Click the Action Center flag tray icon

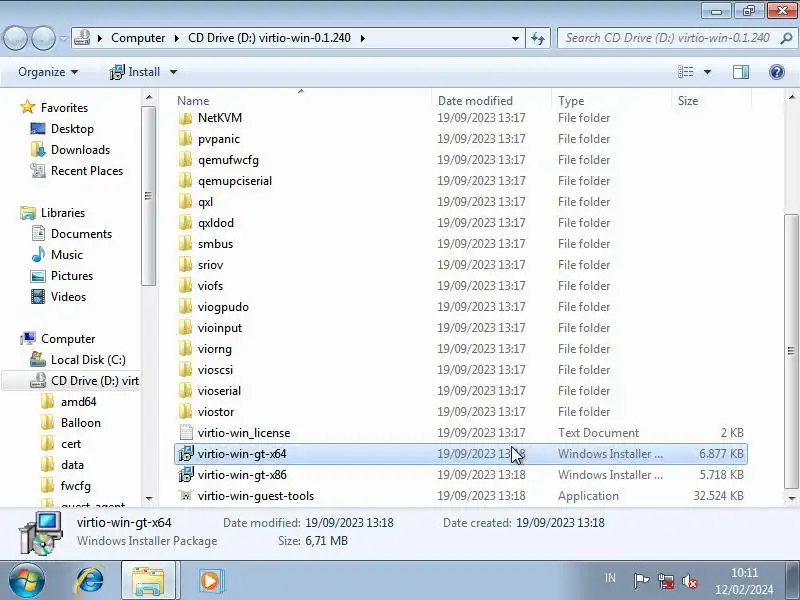click(x=641, y=580)
